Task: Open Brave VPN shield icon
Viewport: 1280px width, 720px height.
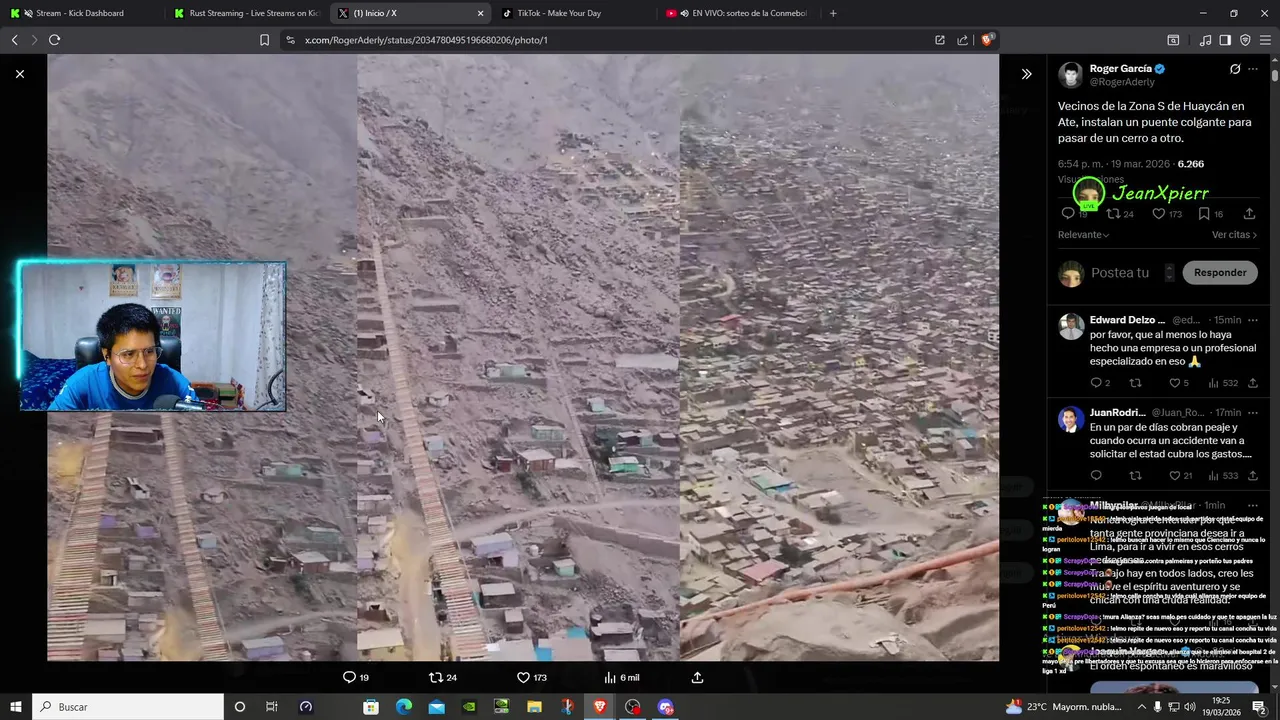Action: tap(1245, 40)
